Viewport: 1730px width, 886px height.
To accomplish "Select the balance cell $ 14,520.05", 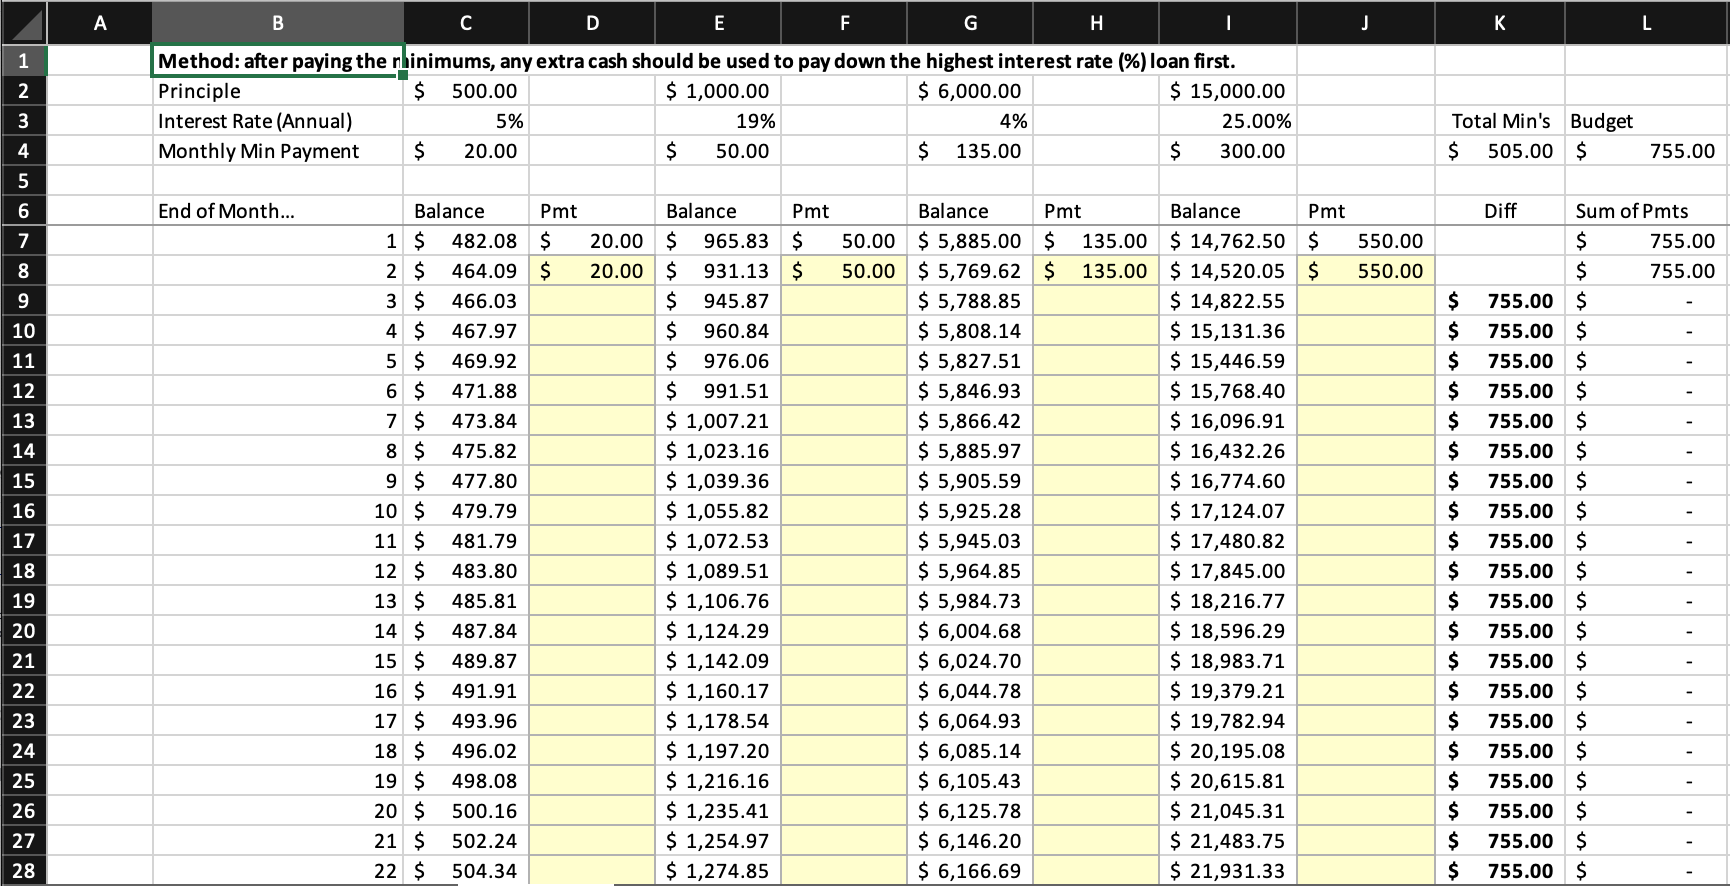I will point(1228,271).
